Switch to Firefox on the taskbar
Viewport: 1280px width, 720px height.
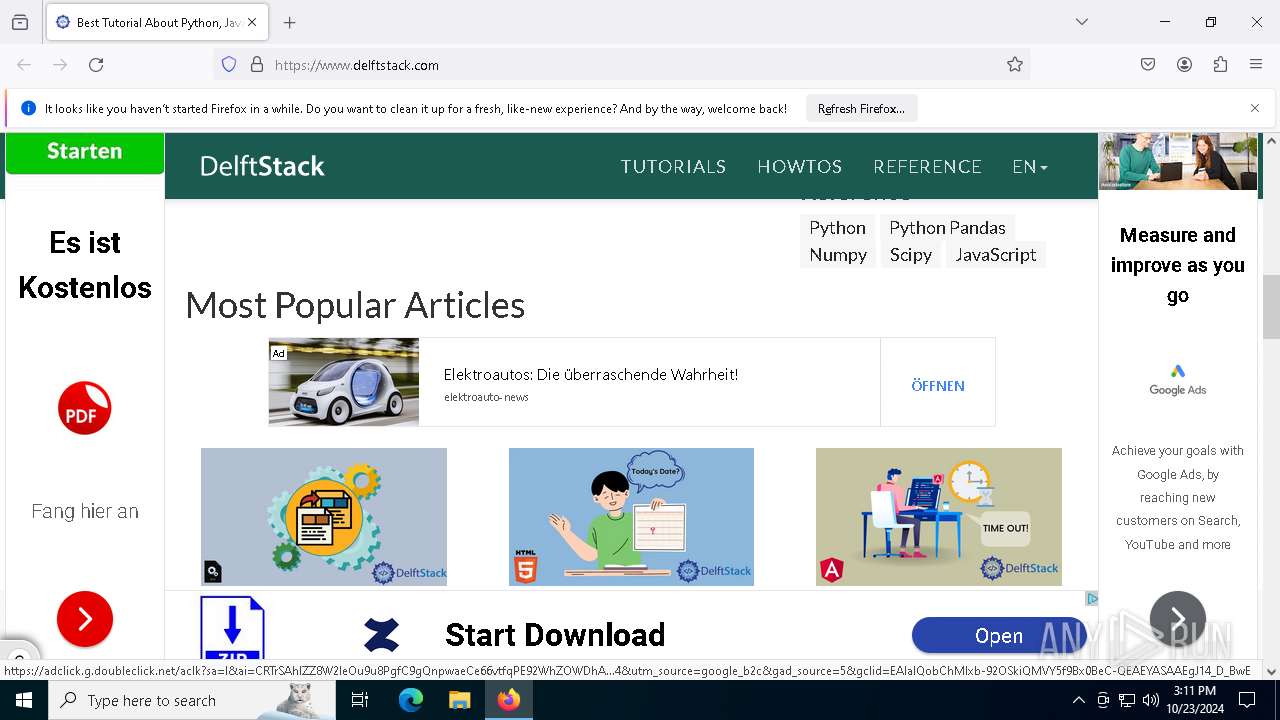point(509,700)
